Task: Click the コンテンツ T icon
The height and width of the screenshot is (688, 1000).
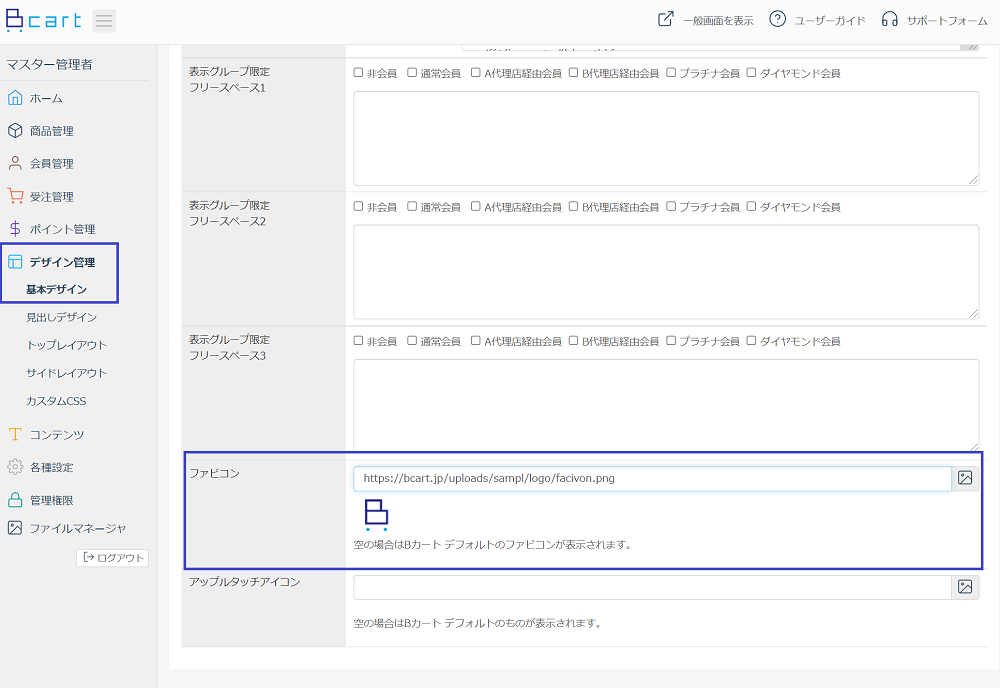Action: tap(15, 434)
